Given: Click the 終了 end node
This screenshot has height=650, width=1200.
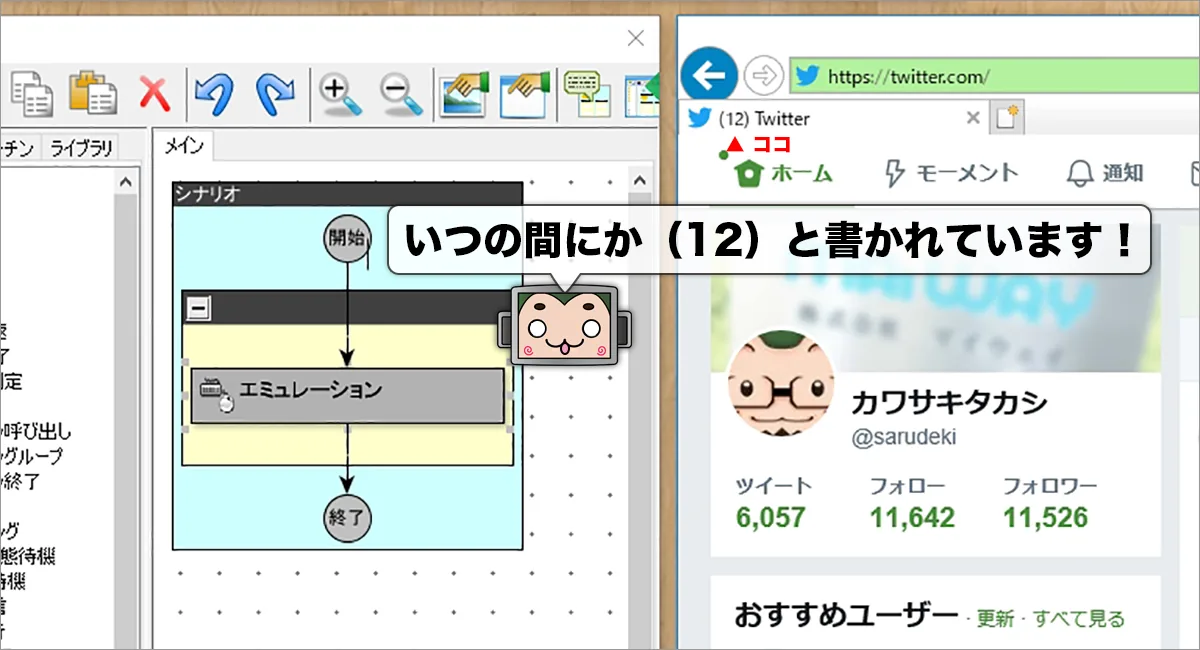Looking at the screenshot, I should pos(347,518).
